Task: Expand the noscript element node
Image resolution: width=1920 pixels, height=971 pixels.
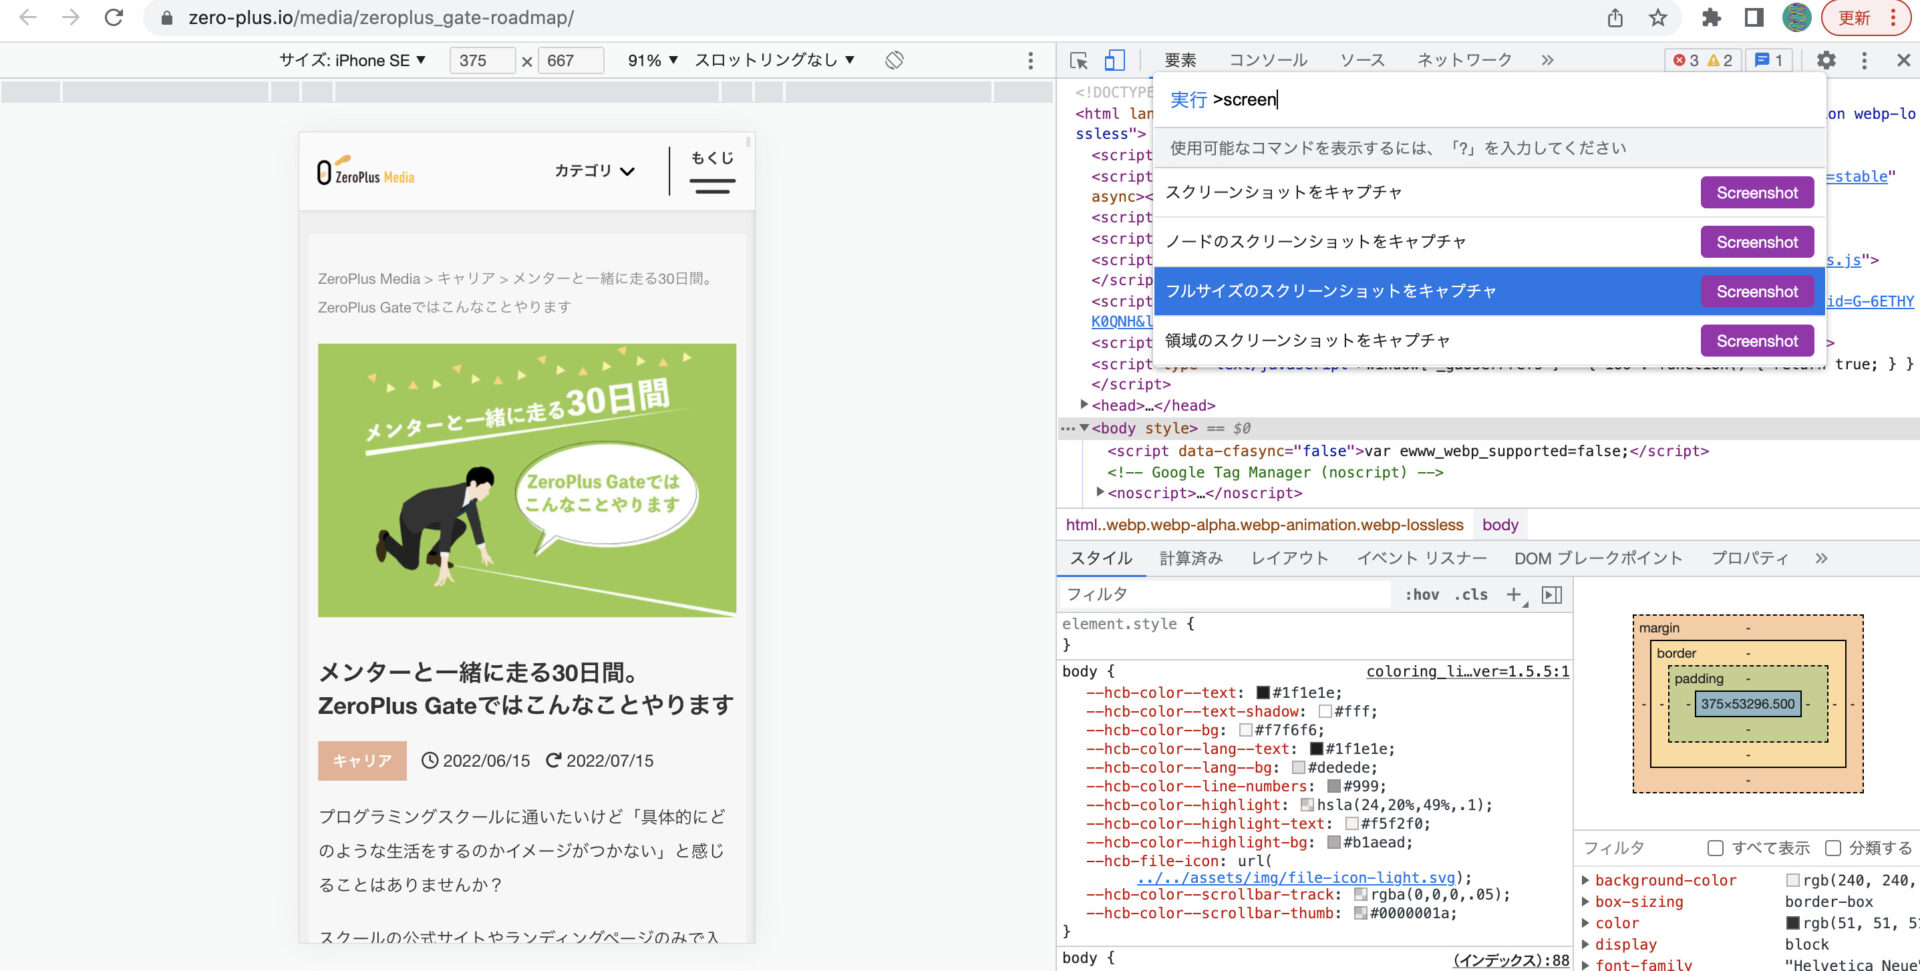Action: (1100, 492)
